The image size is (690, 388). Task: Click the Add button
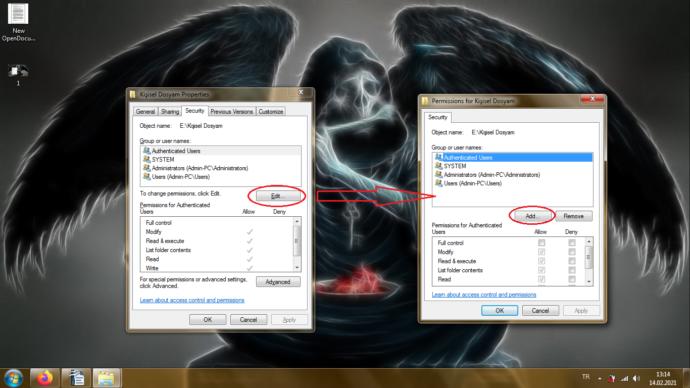click(531, 216)
